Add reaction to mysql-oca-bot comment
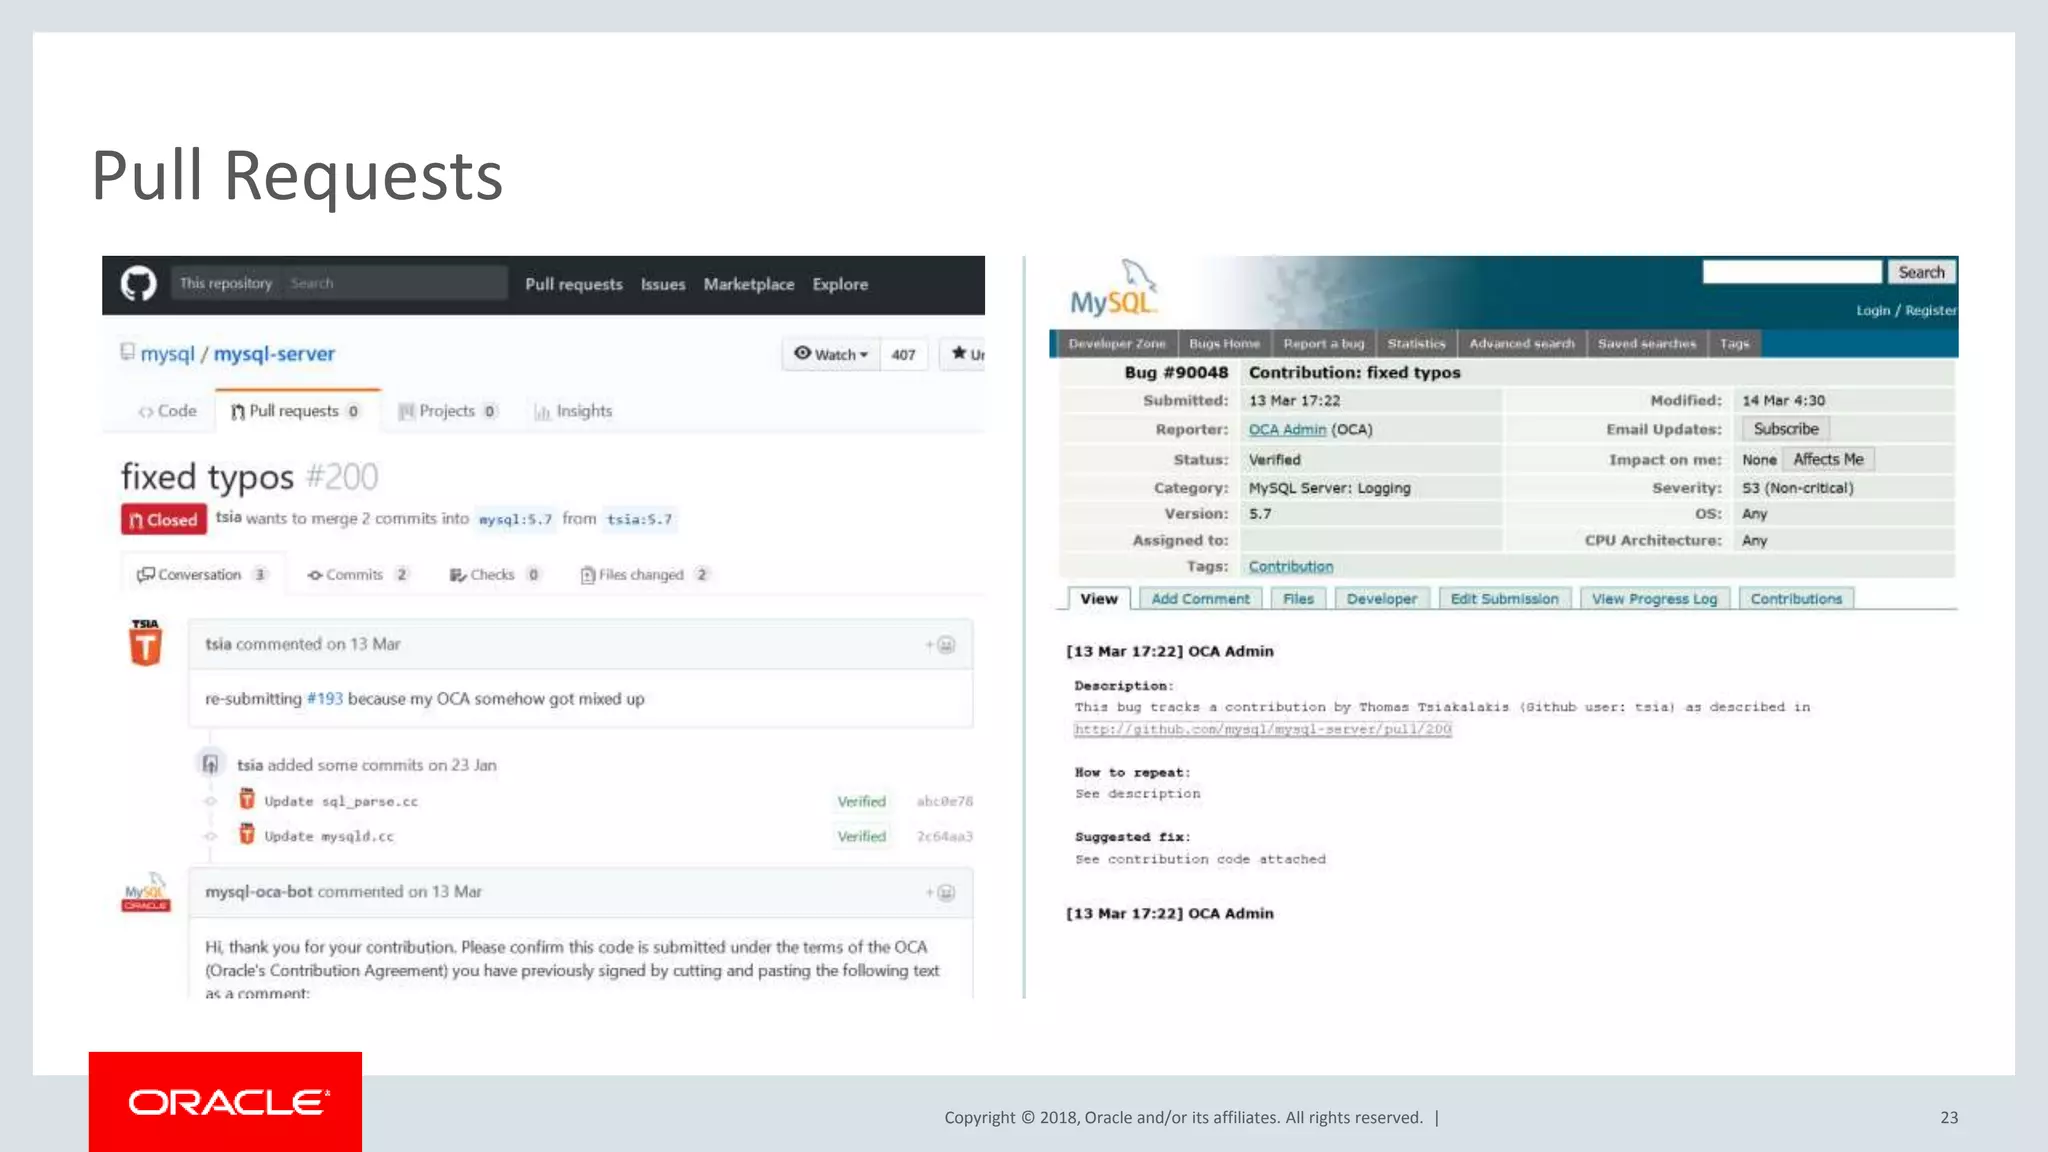2048x1152 pixels. tap(941, 892)
